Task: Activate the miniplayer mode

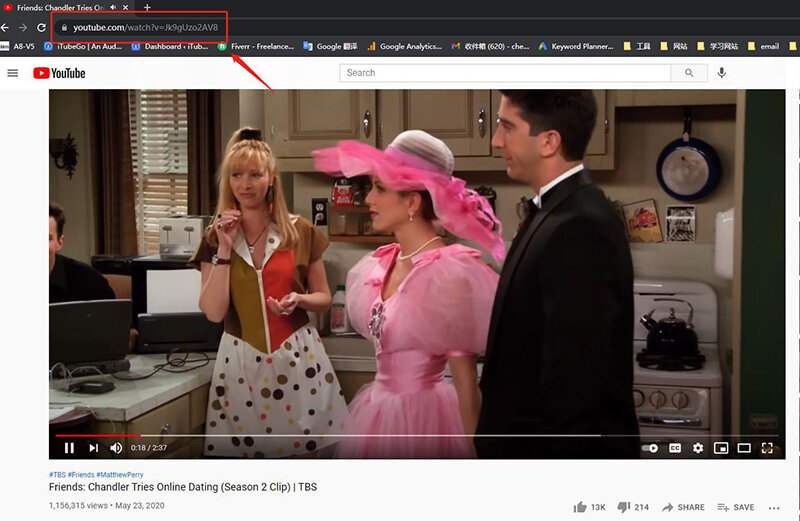Action: [x=721, y=448]
